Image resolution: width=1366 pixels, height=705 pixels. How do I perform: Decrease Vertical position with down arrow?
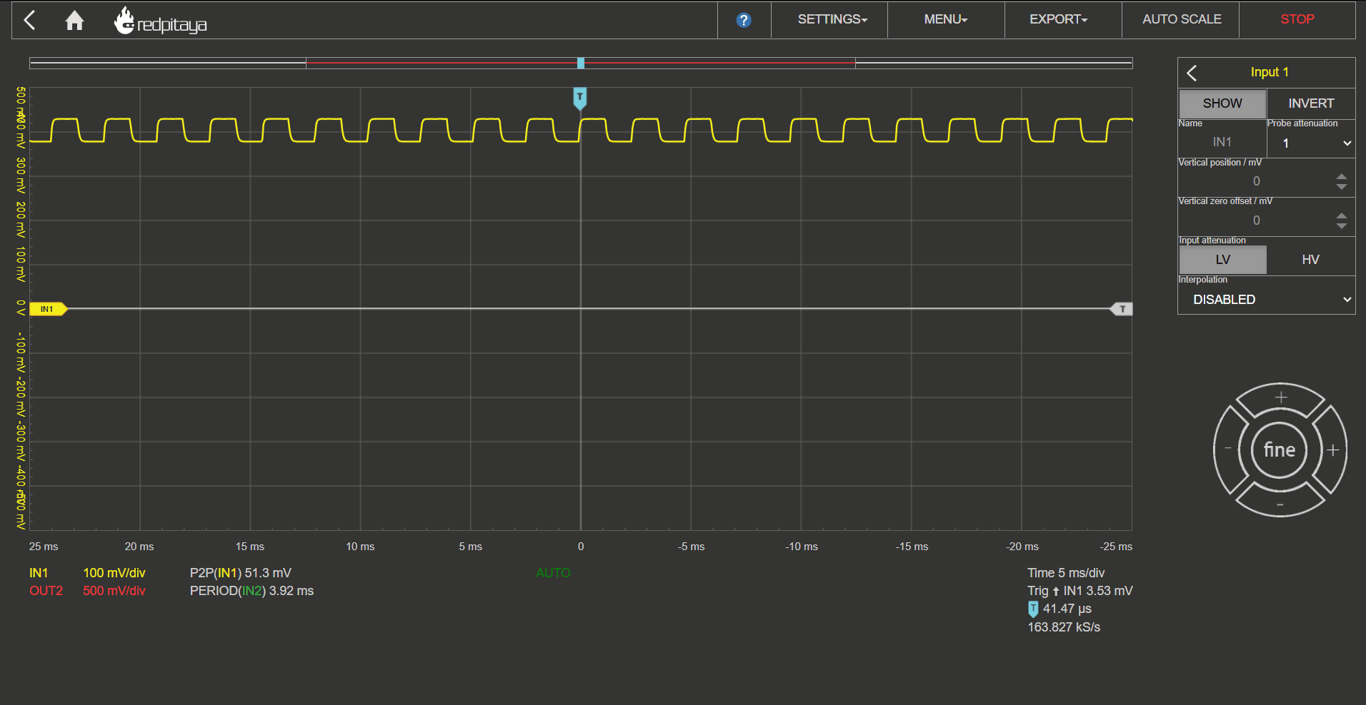(1342, 187)
